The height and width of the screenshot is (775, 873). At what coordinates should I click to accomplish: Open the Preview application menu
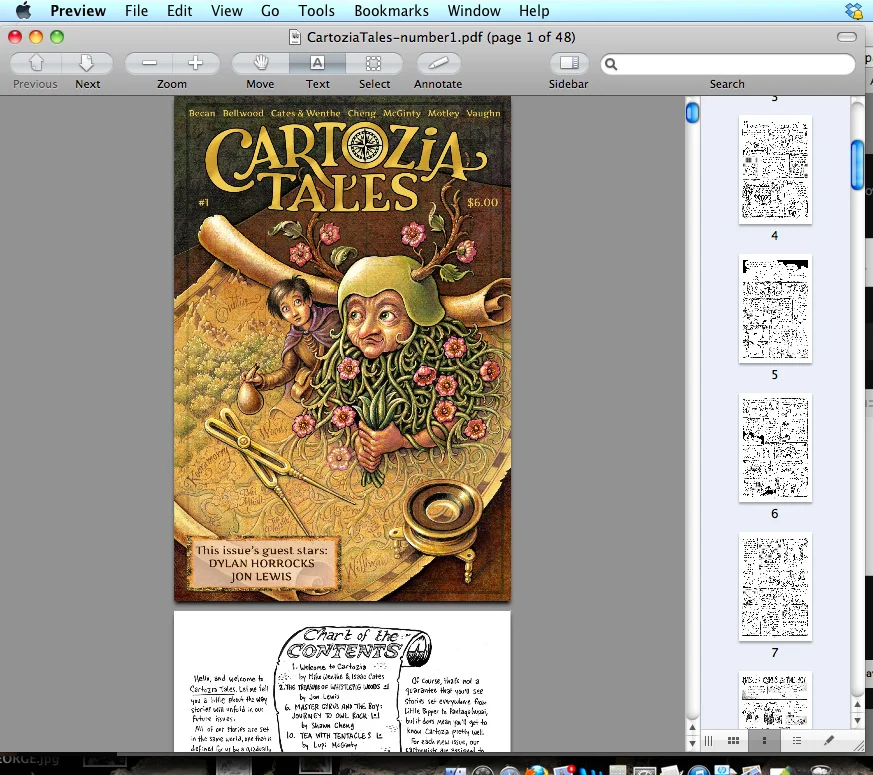(78, 11)
